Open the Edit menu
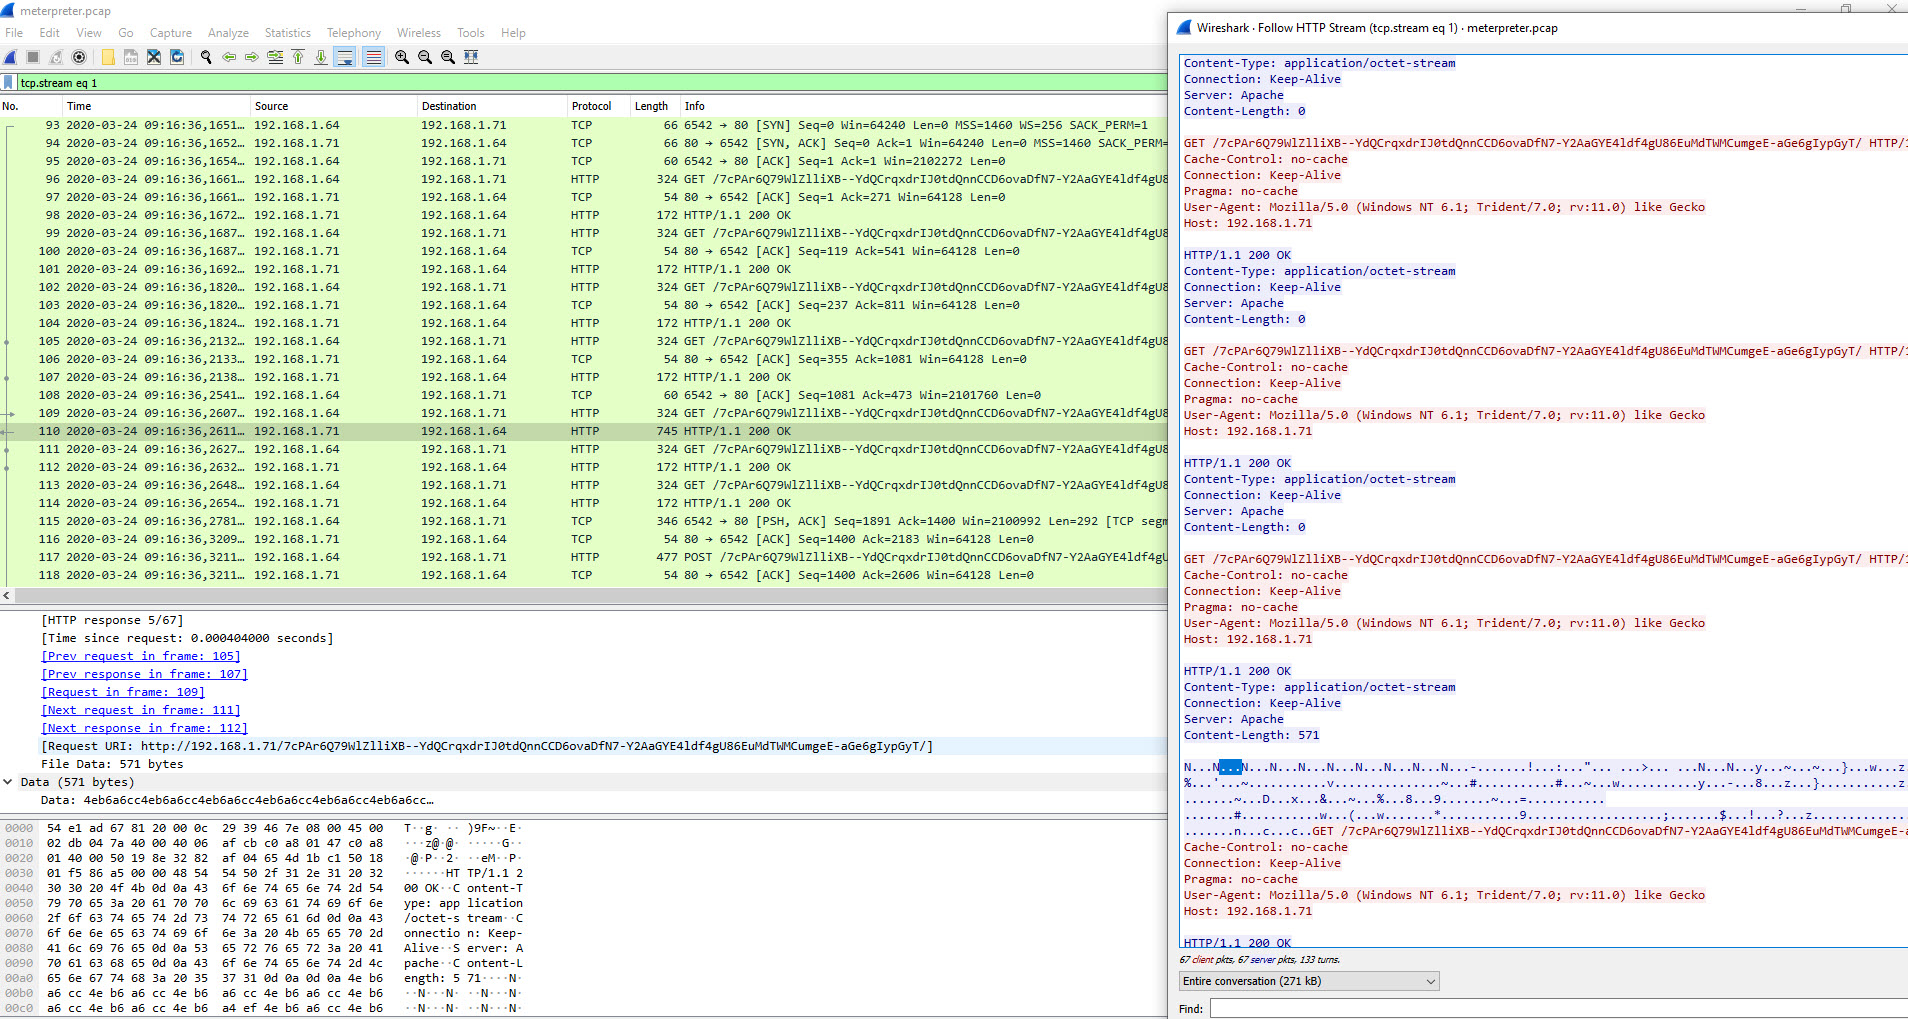1908x1019 pixels. (x=49, y=33)
